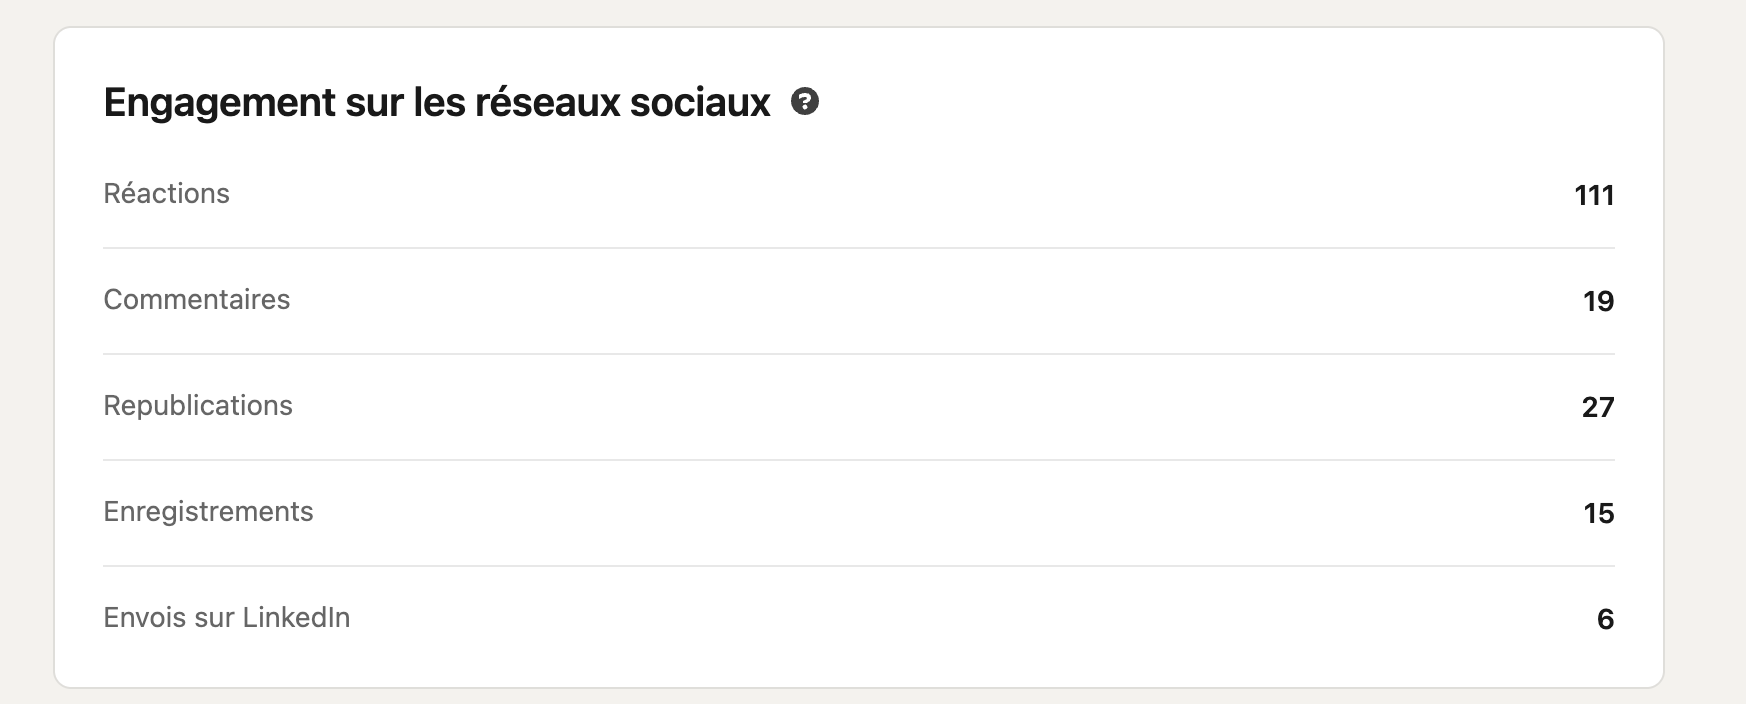Click the divider line beneath the Enregistrements row

click(858, 566)
